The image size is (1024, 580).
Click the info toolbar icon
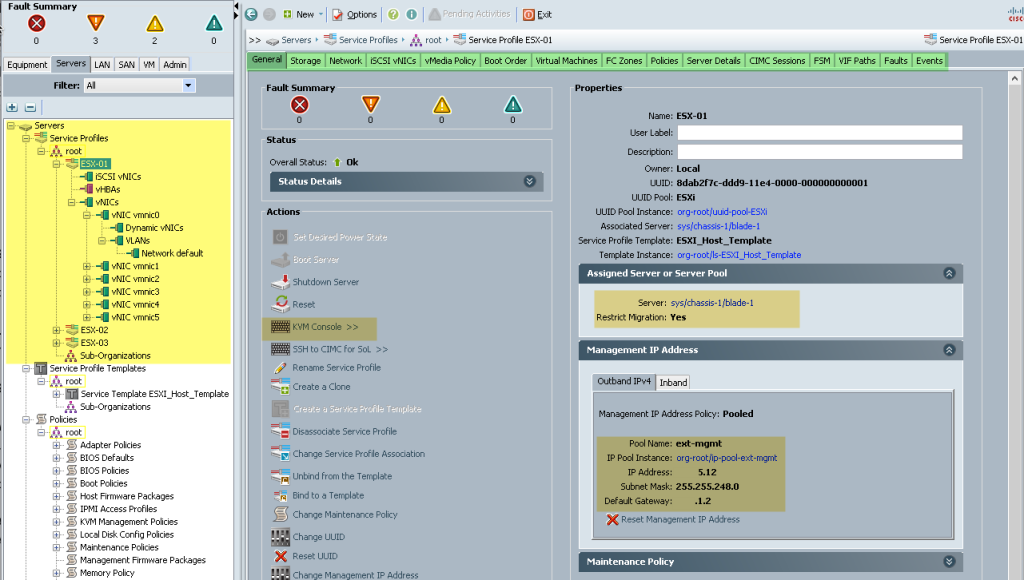click(x=411, y=14)
